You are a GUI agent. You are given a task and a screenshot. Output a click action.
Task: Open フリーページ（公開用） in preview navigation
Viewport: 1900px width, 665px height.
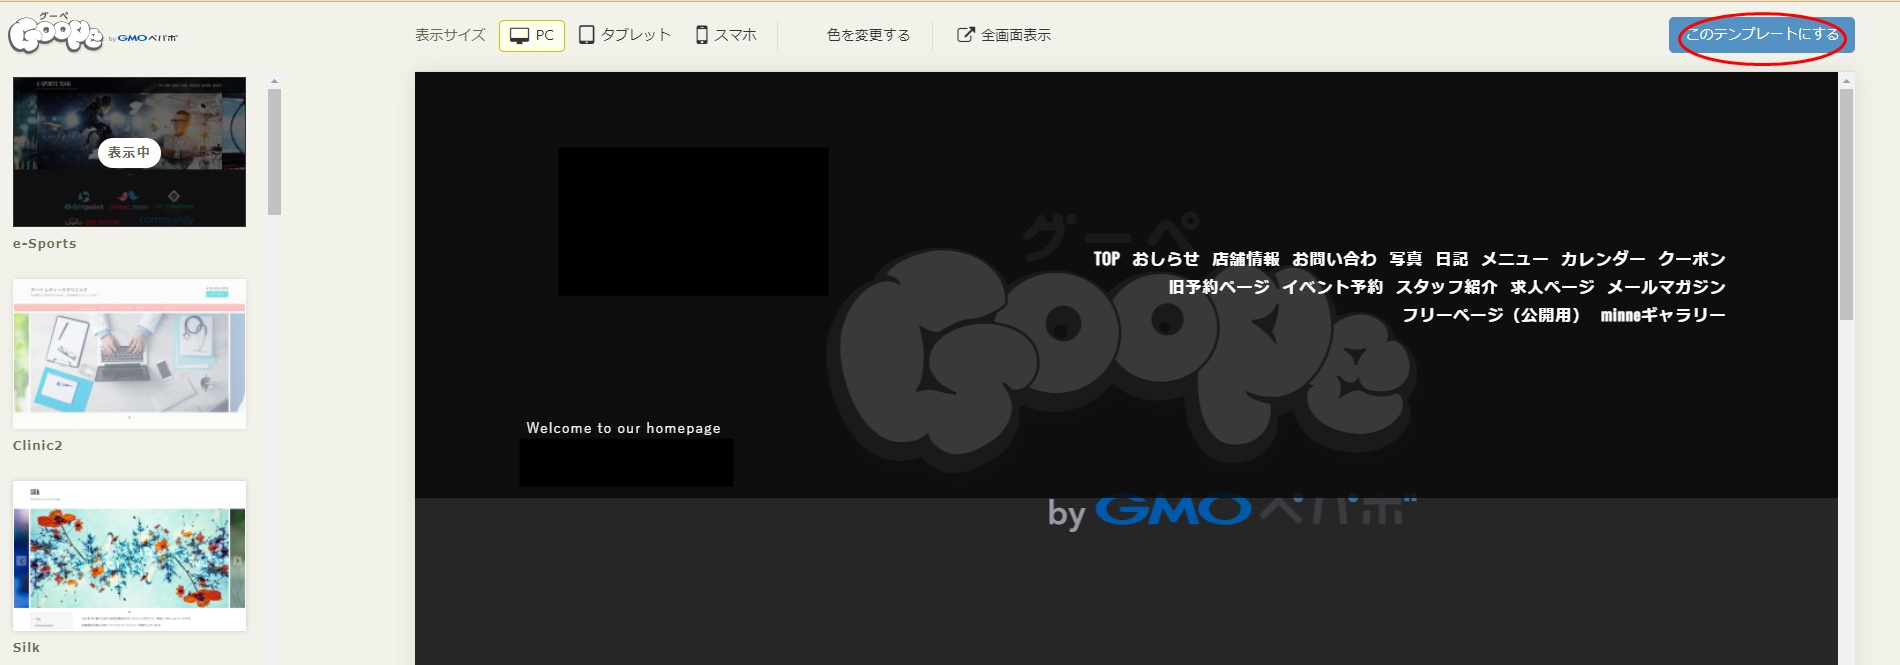pyautogui.click(x=1492, y=315)
